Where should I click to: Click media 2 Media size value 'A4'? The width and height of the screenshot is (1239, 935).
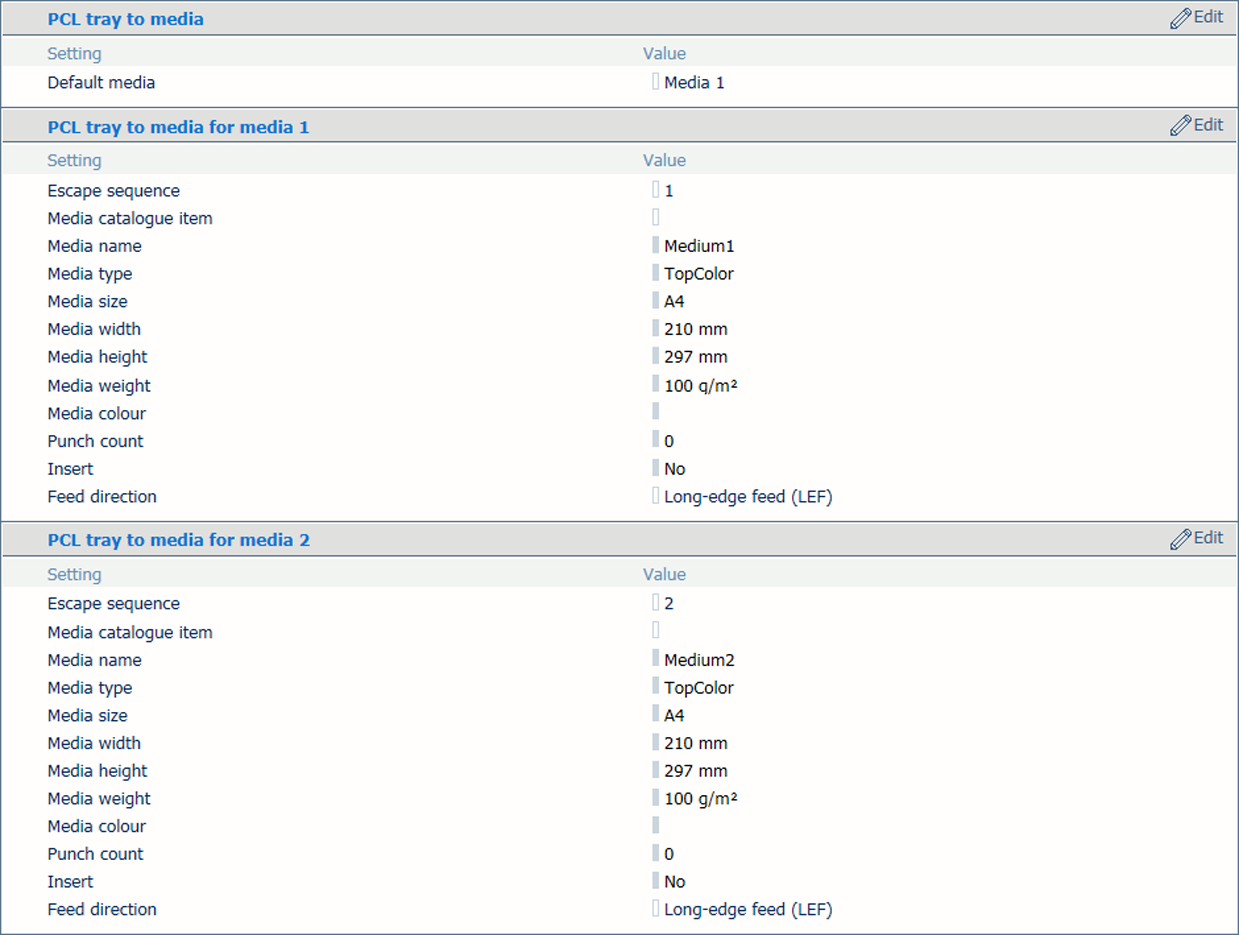tap(674, 716)
